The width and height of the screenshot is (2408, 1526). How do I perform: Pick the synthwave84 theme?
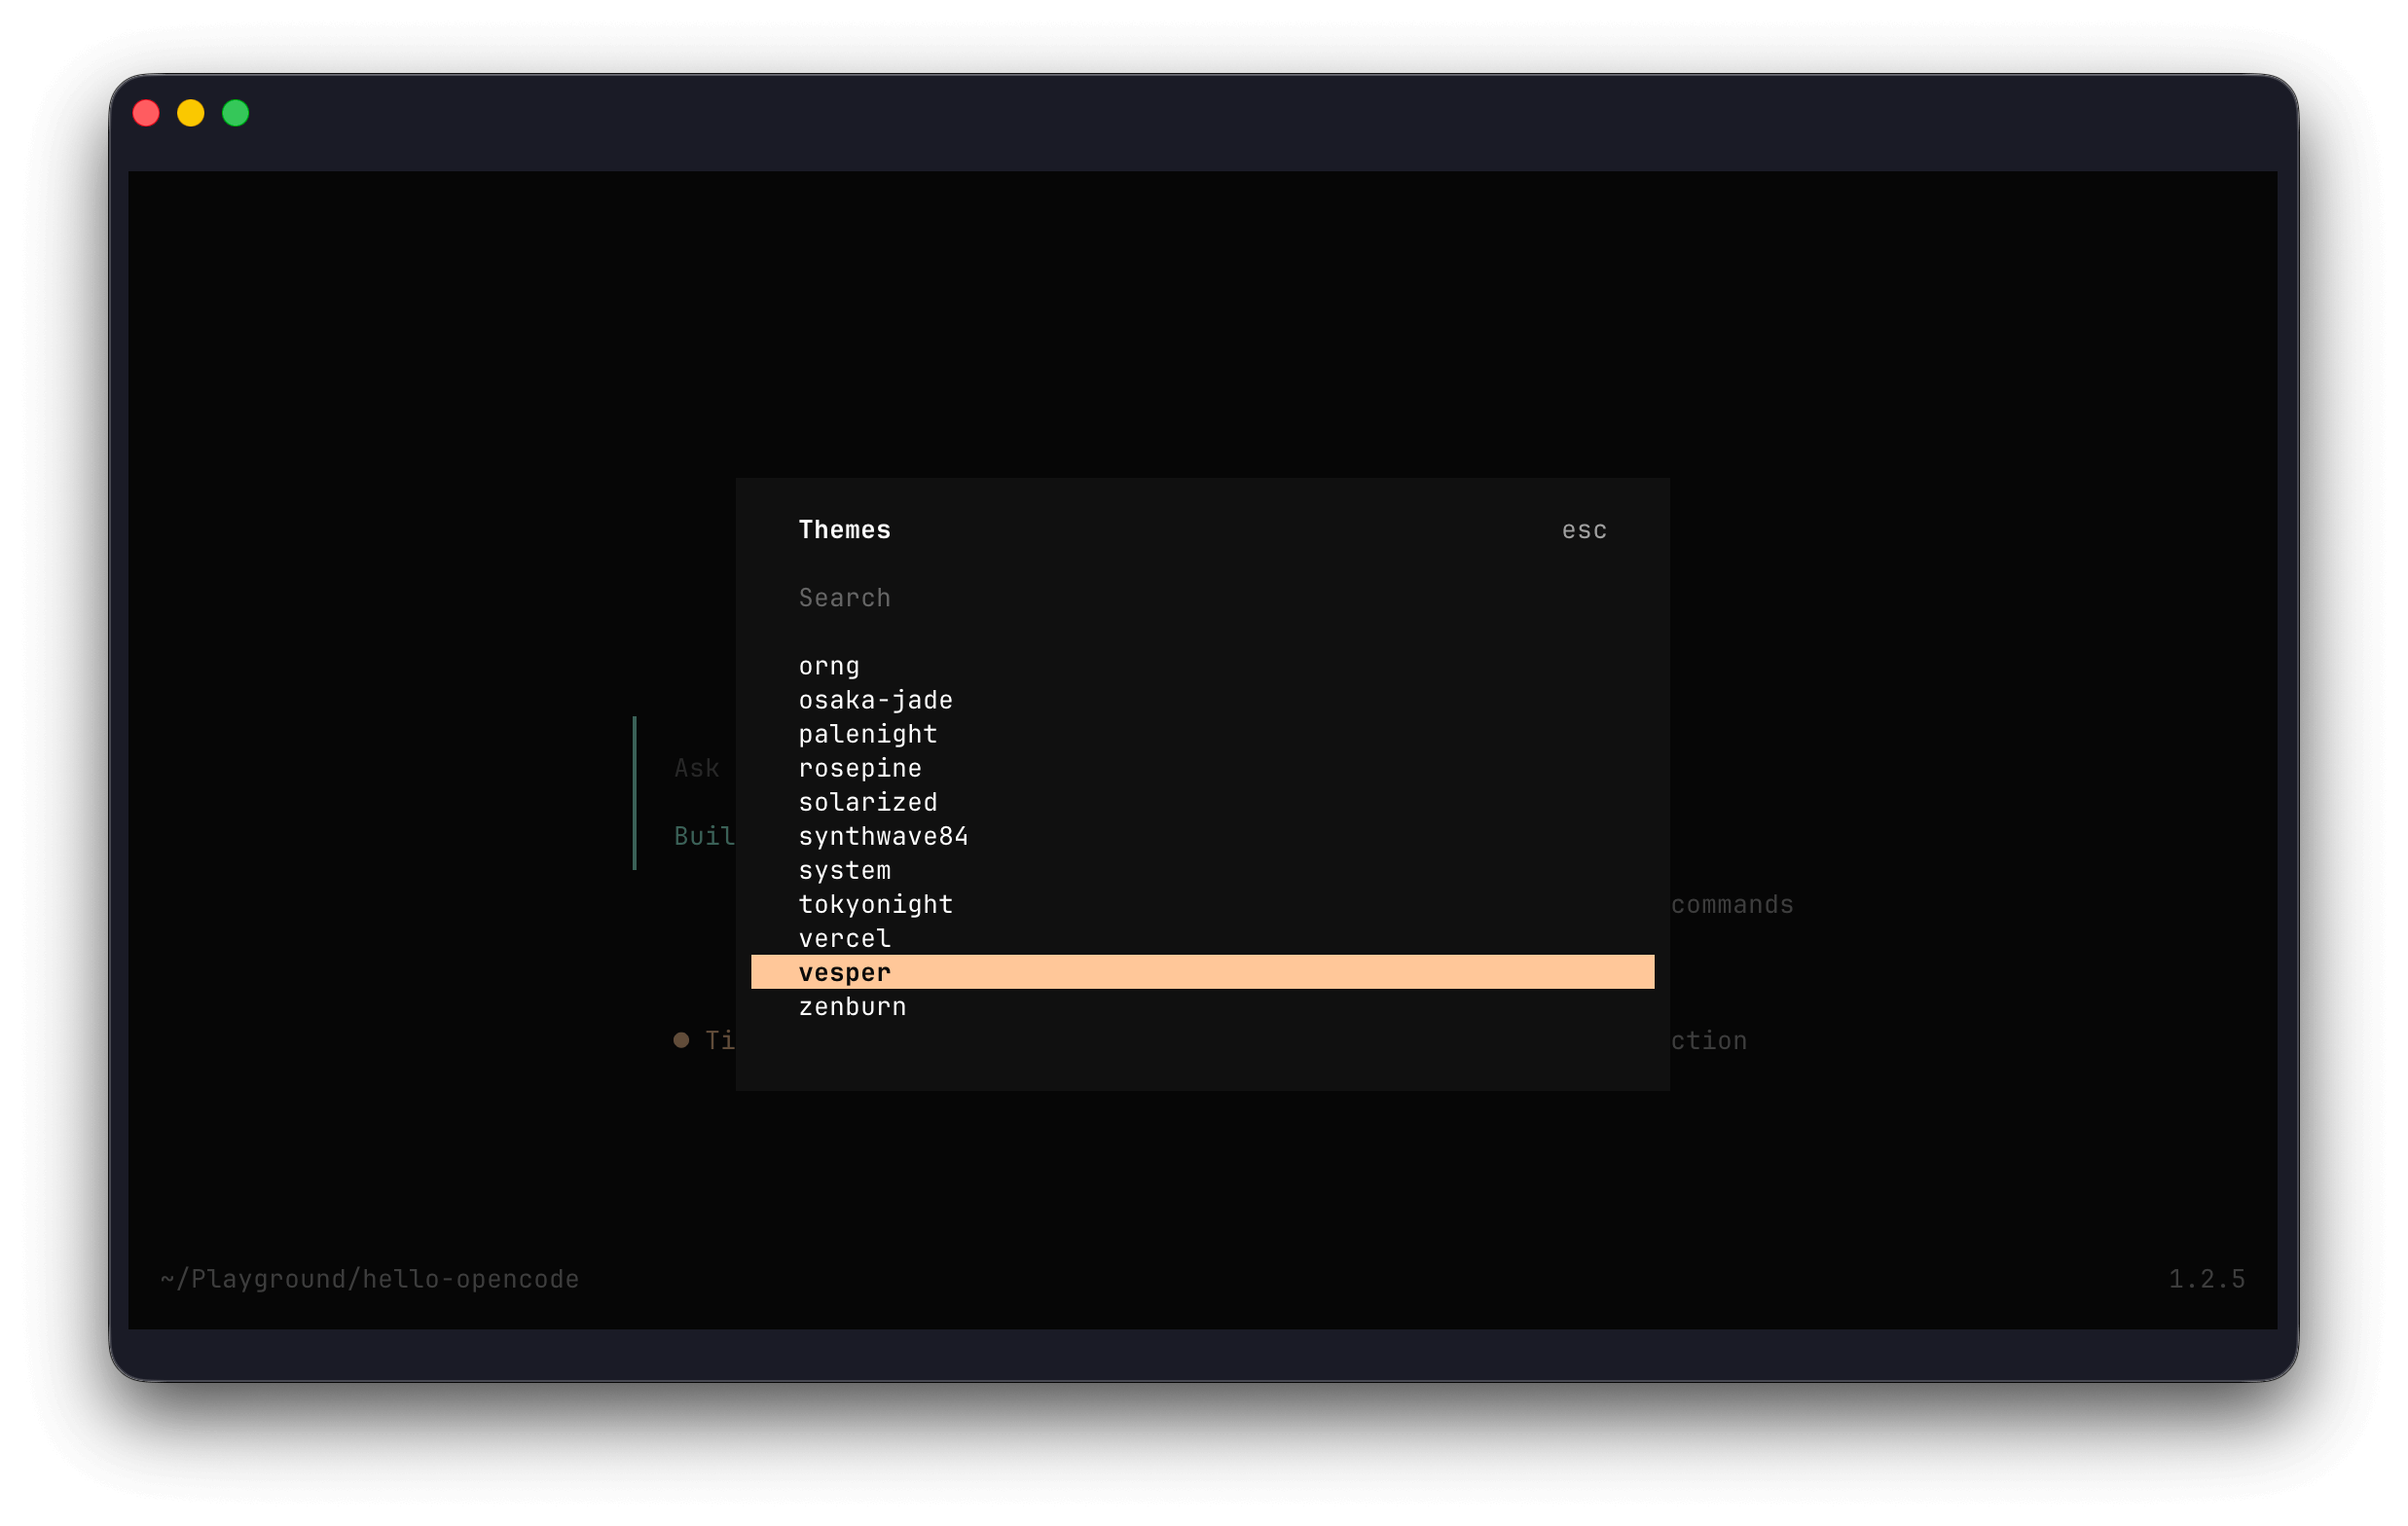coord(884,836)
